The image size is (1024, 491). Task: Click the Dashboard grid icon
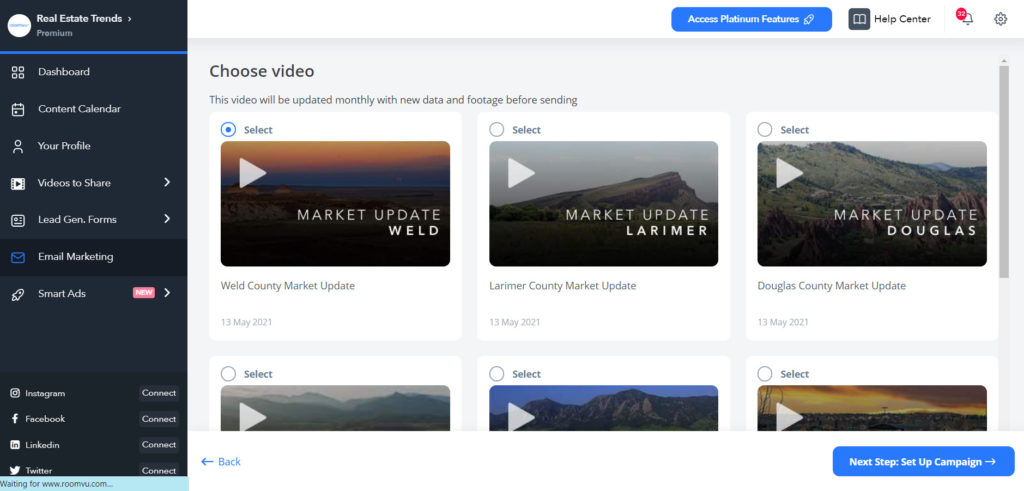[18, 72]
